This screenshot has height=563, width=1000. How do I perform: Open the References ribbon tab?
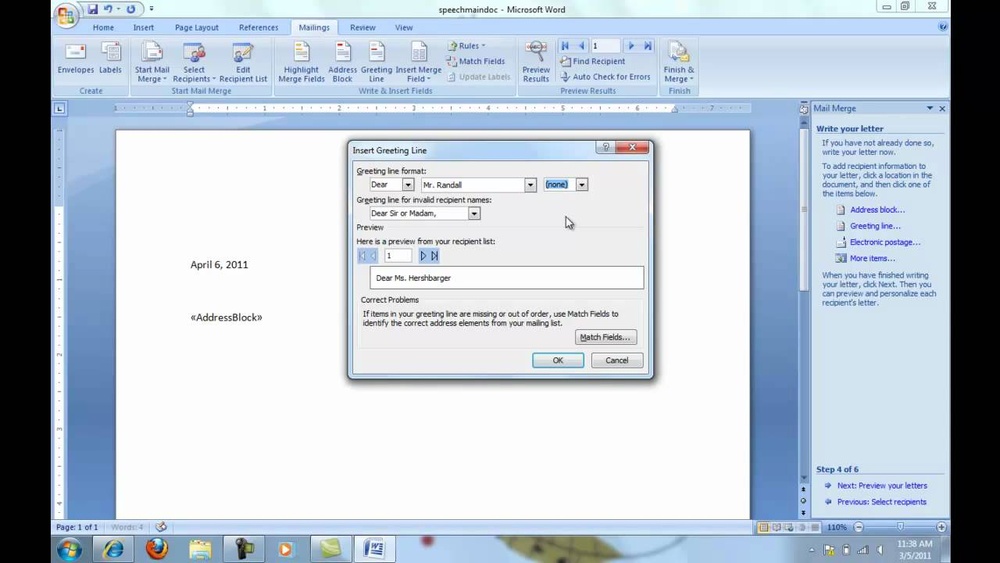point(258,28)
